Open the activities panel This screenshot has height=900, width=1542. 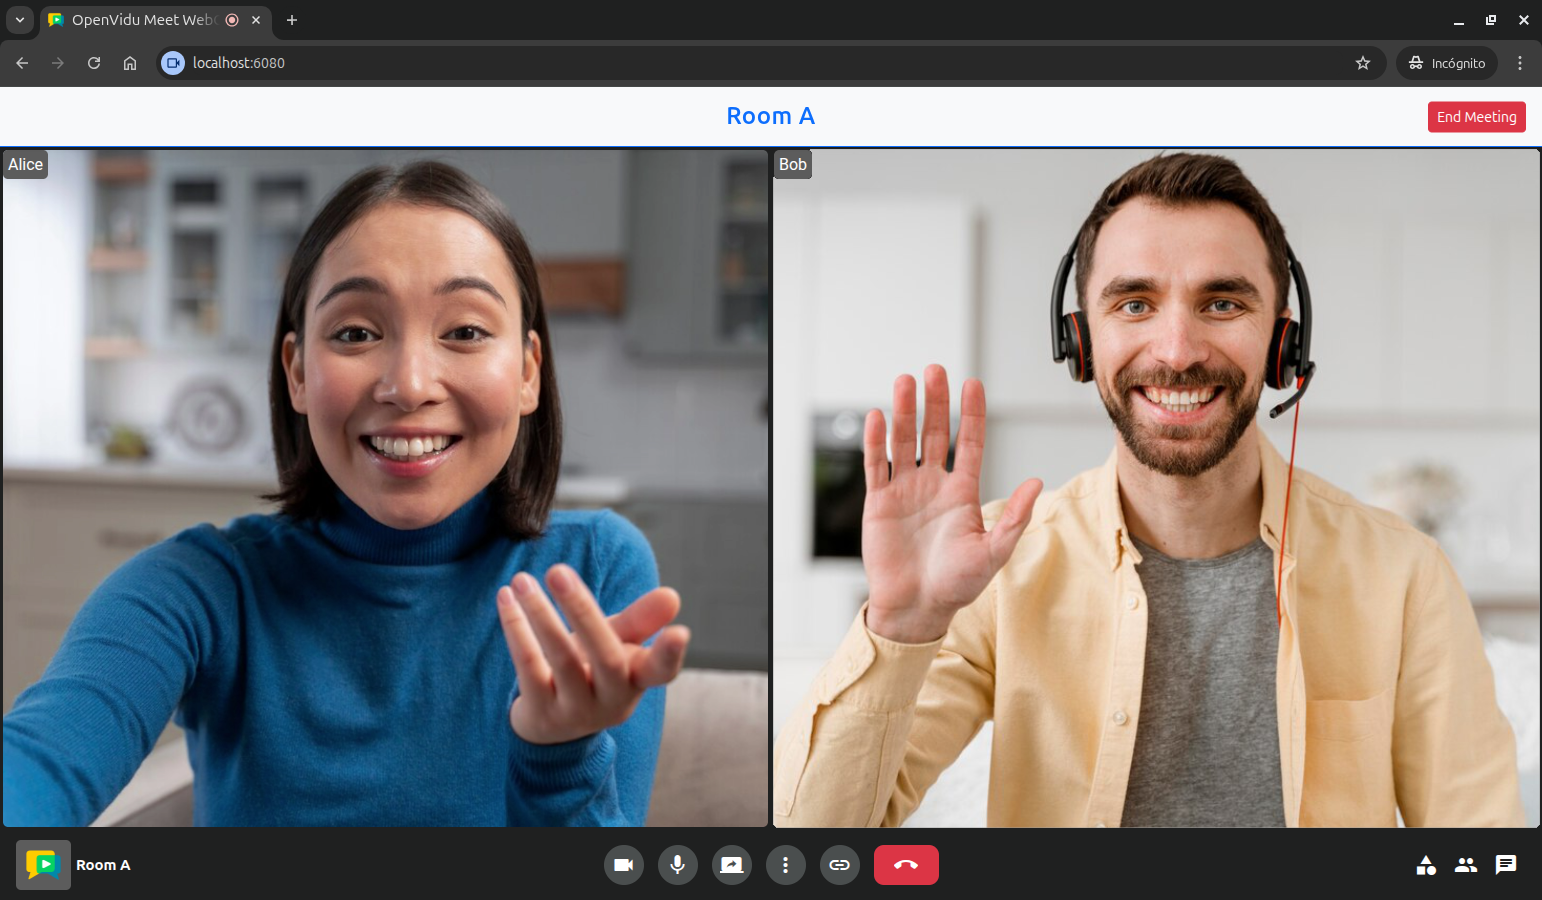coord(1426,865)
